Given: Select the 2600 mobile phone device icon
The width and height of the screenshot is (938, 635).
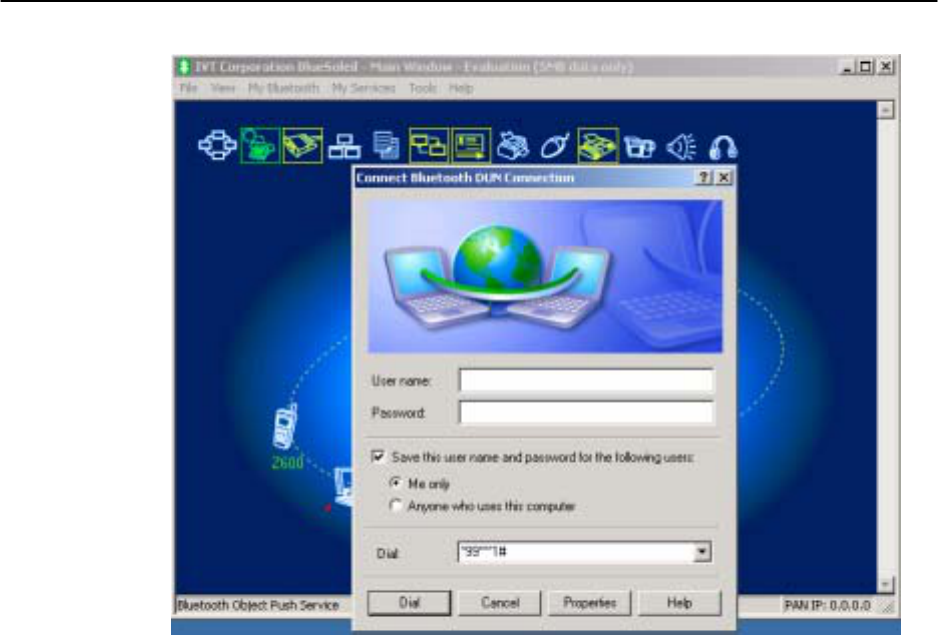Looking at the screenshot, I should click(285, 427).
